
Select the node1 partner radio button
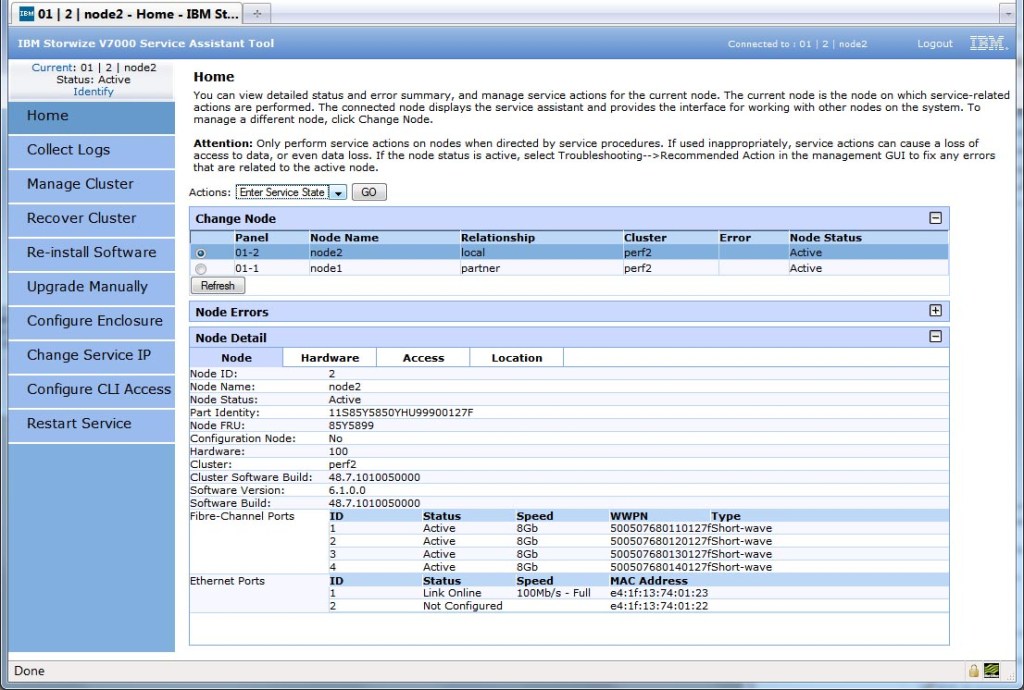coord(201,269)
